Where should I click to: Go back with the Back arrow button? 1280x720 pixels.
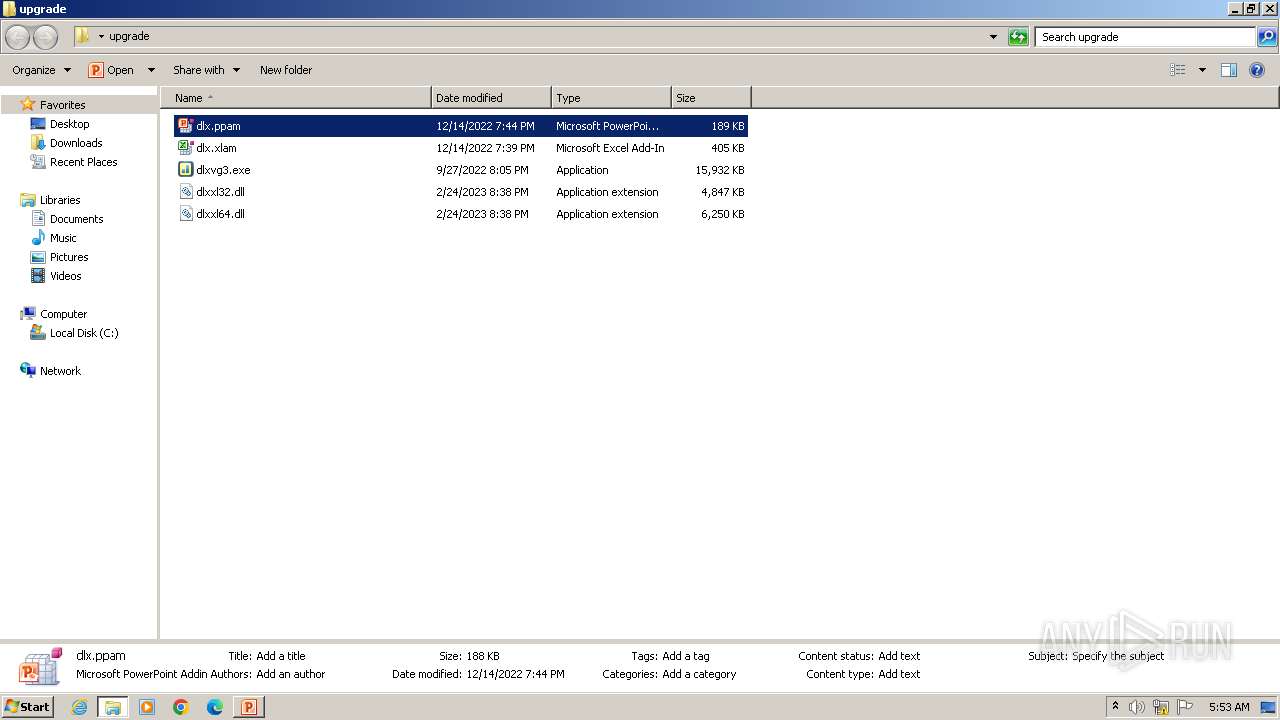tap(17, 37)
